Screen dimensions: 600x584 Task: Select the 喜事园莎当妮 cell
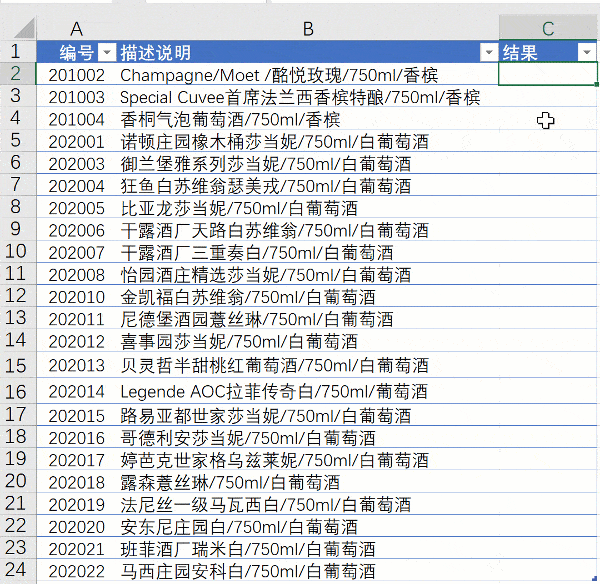click(308, 340)
